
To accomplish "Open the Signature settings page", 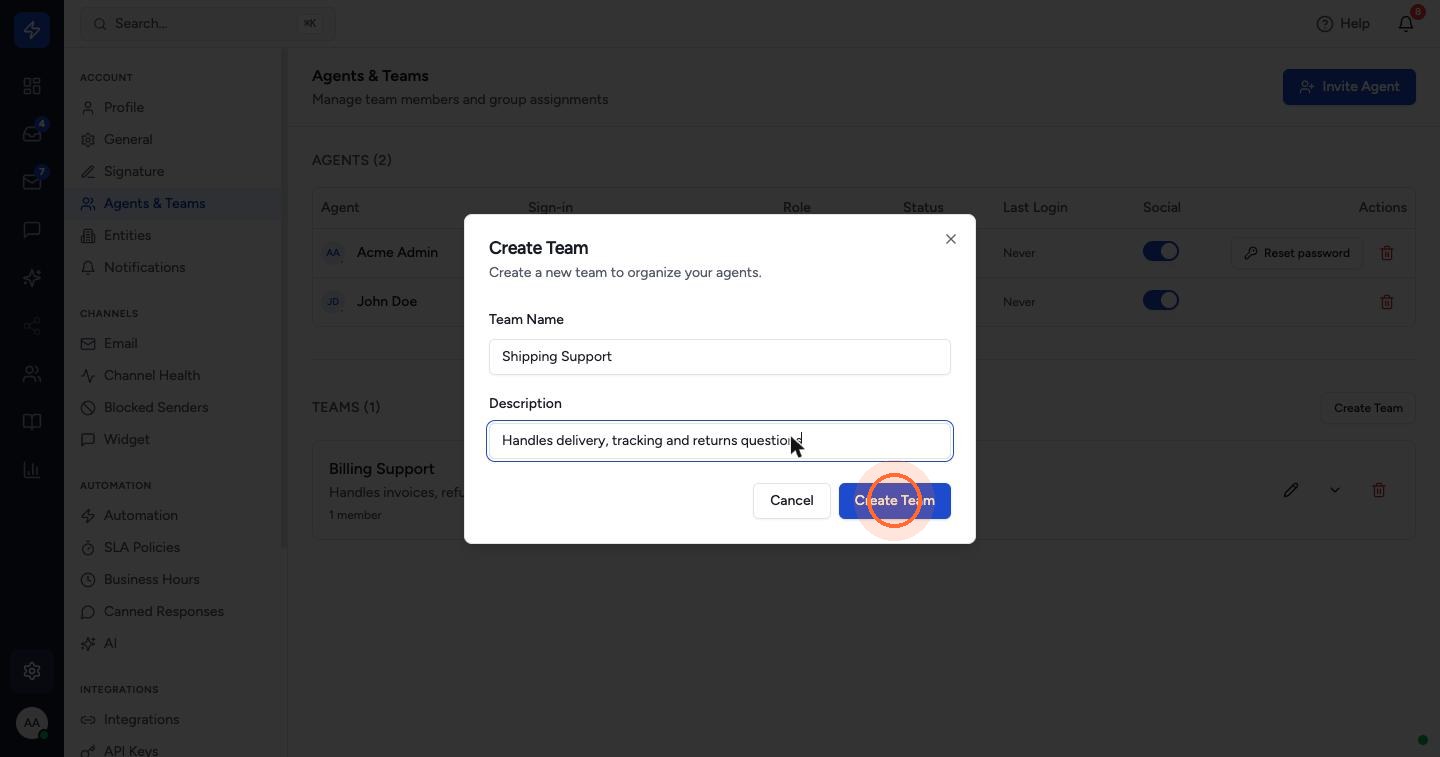I will (134, 171).
